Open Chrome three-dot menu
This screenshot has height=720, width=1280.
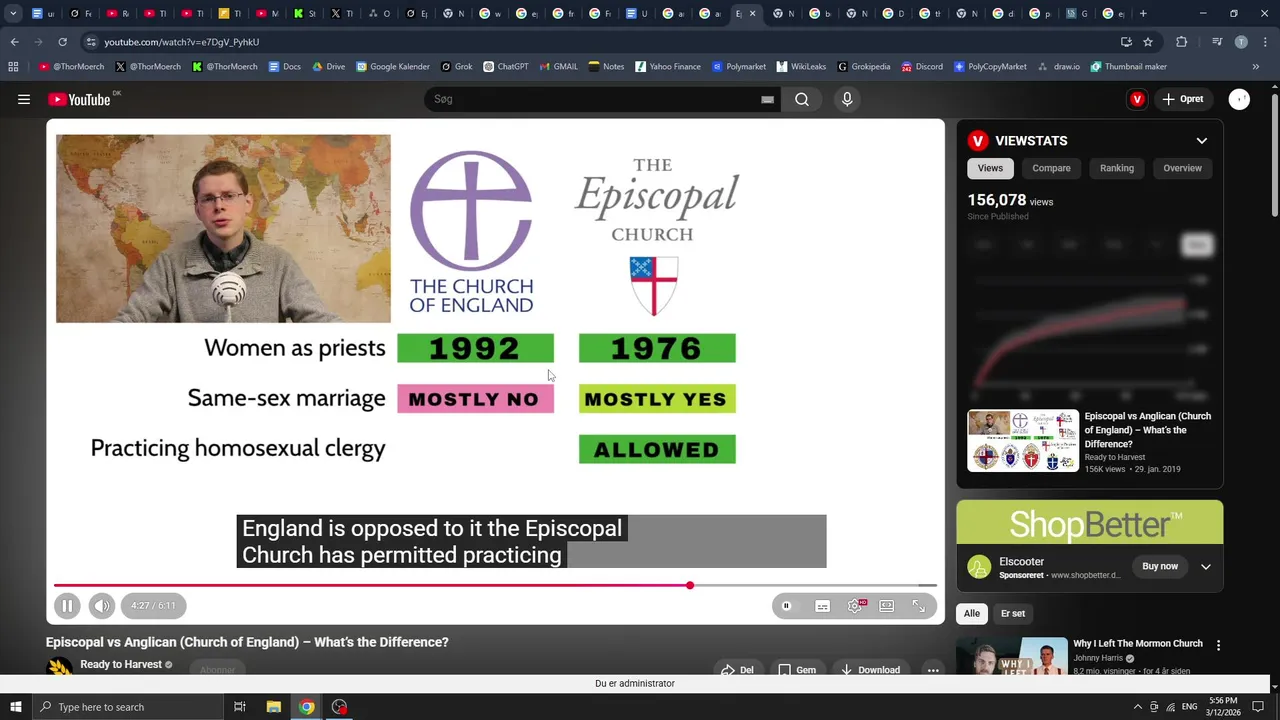pyautogui.click(x=1264, y=42)
